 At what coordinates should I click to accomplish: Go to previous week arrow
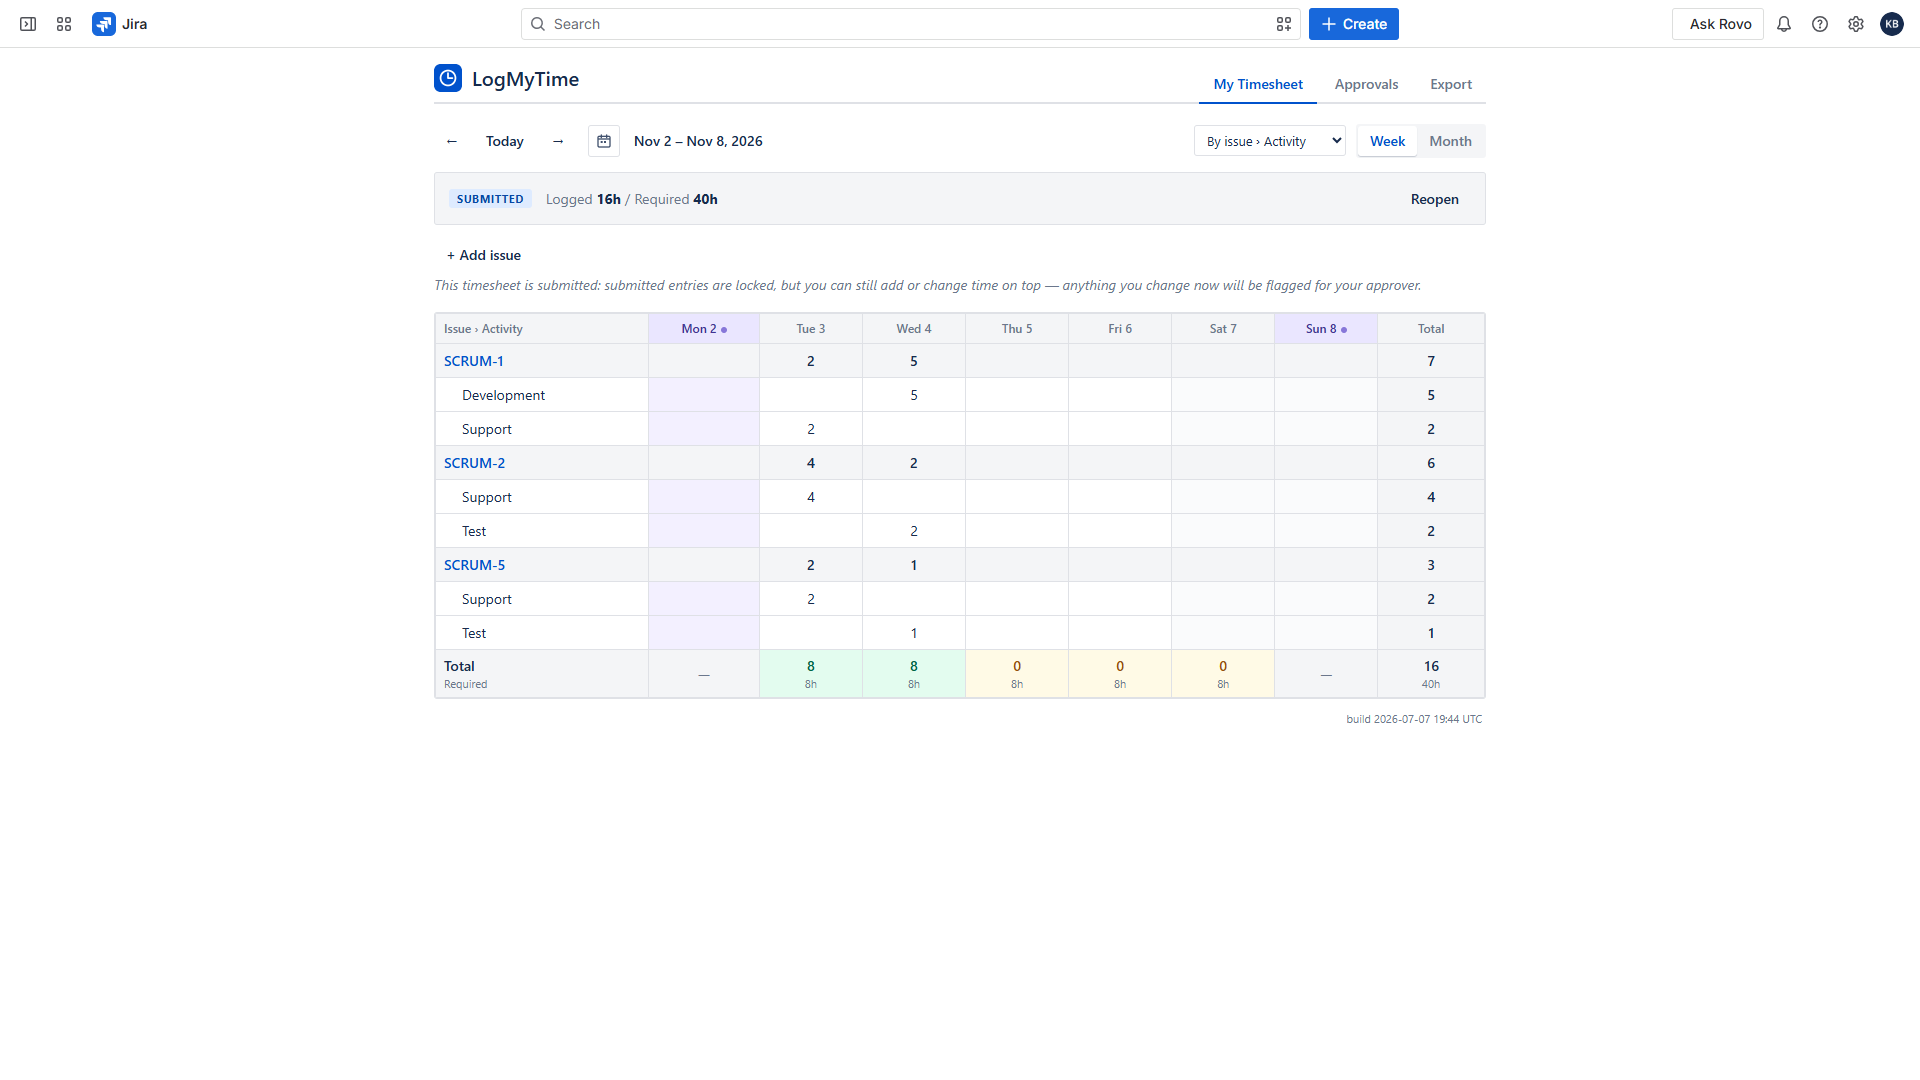pyautogui.click(x=452, y=141)
